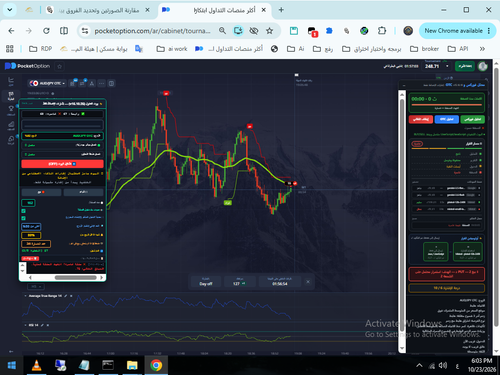Remove the Average True Range 14 indicator
This screenshot has width=500, height=375.
coord(71,296)
